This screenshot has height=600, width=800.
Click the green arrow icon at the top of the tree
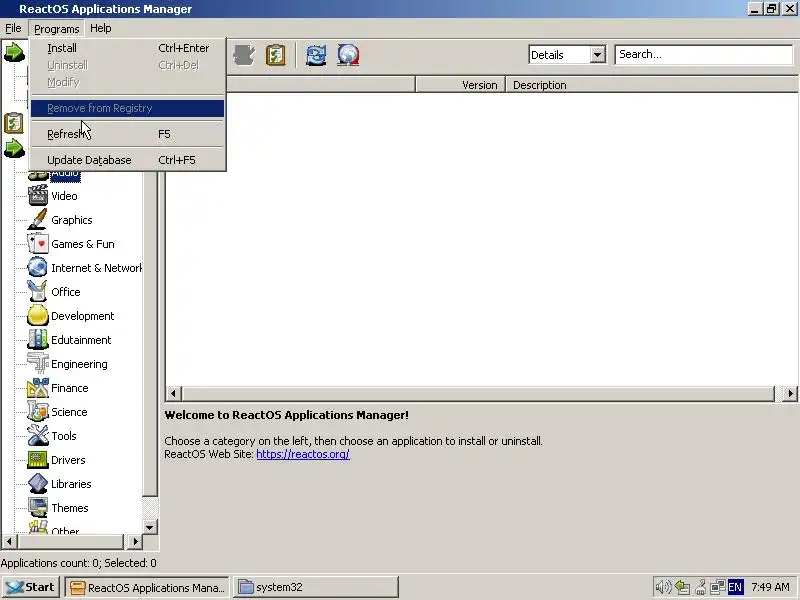pyautogui.click(x=14, y=52)
